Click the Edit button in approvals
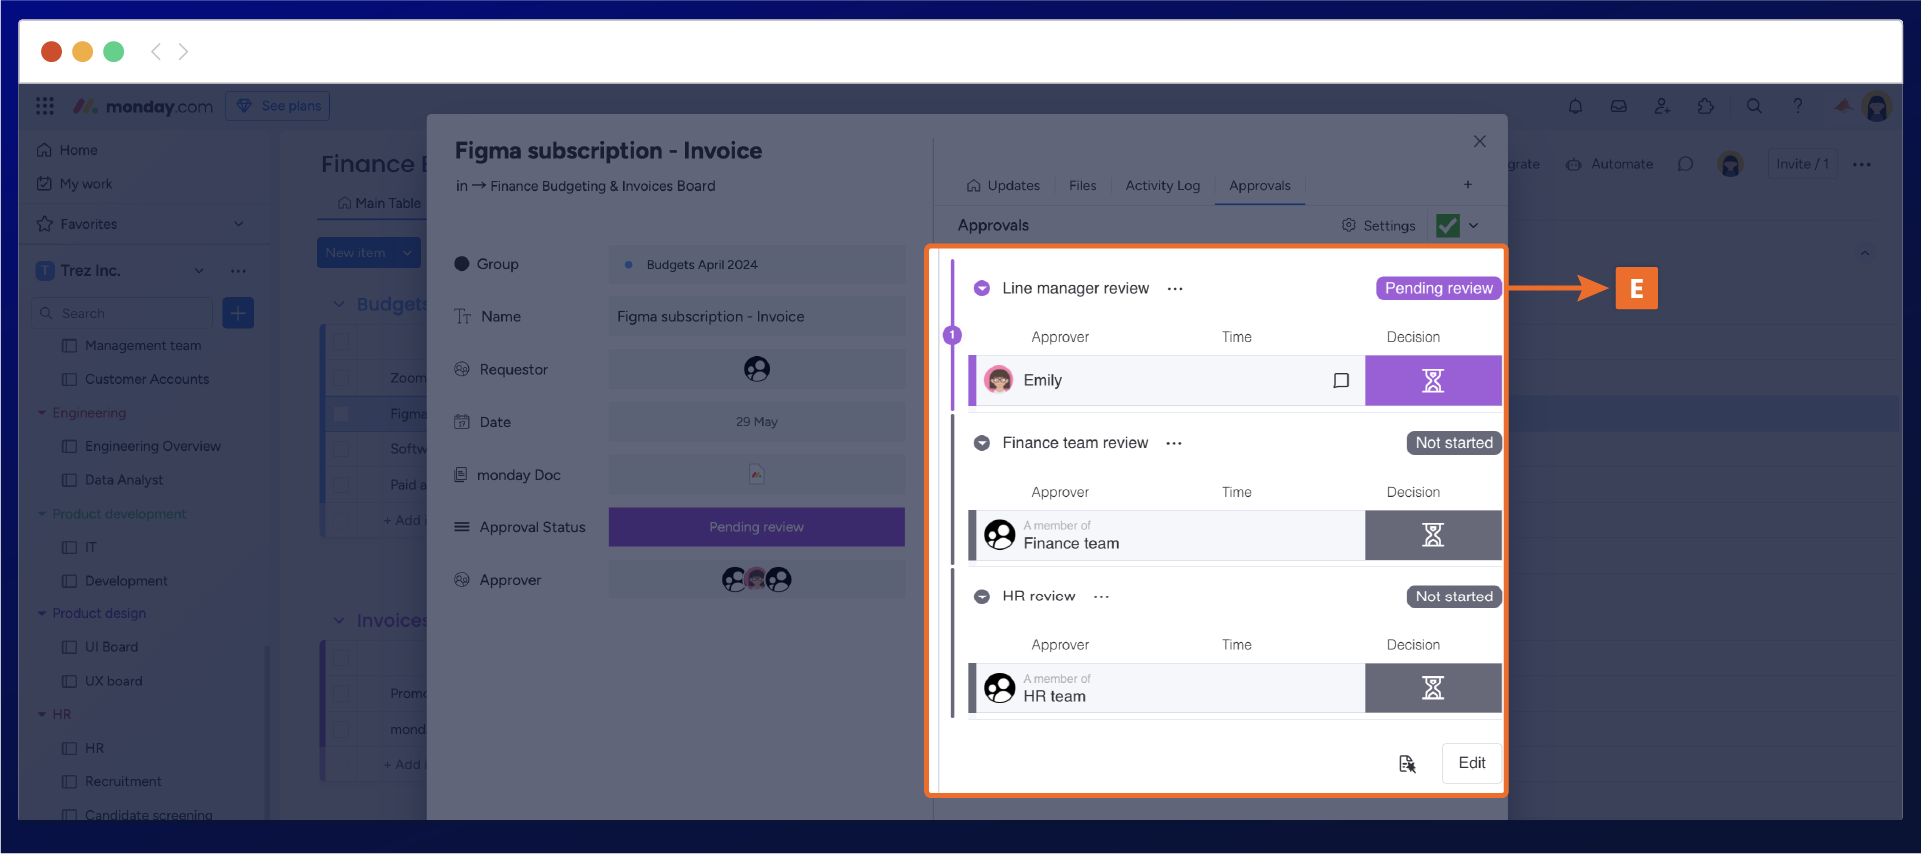The width and height of the screenshot is (1921, 854). [1471, 763]
